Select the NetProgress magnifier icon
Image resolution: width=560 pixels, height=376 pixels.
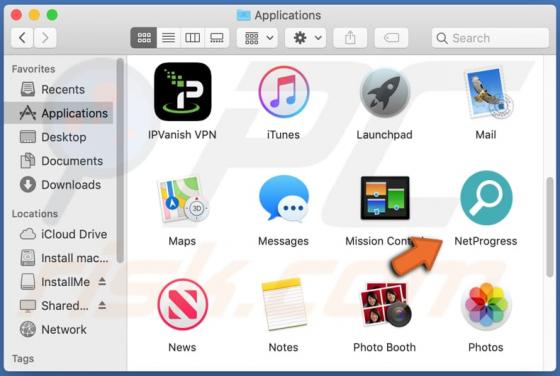(x=486, y=197)
